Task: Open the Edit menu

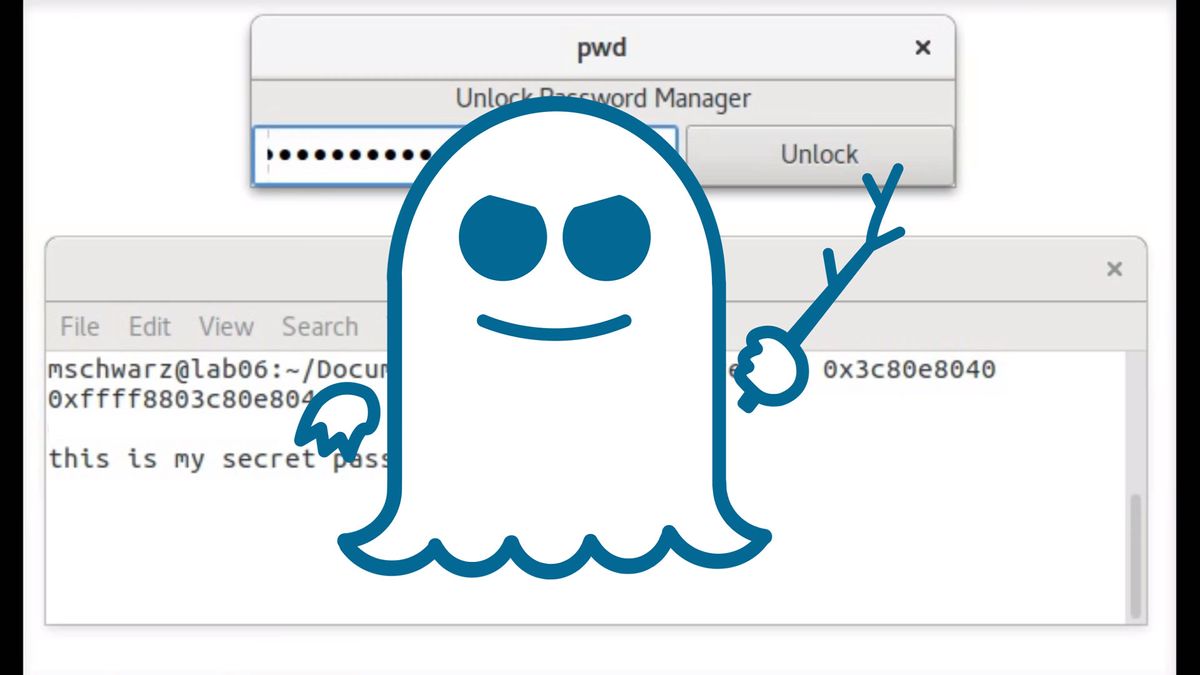Action: coord(149,326)
